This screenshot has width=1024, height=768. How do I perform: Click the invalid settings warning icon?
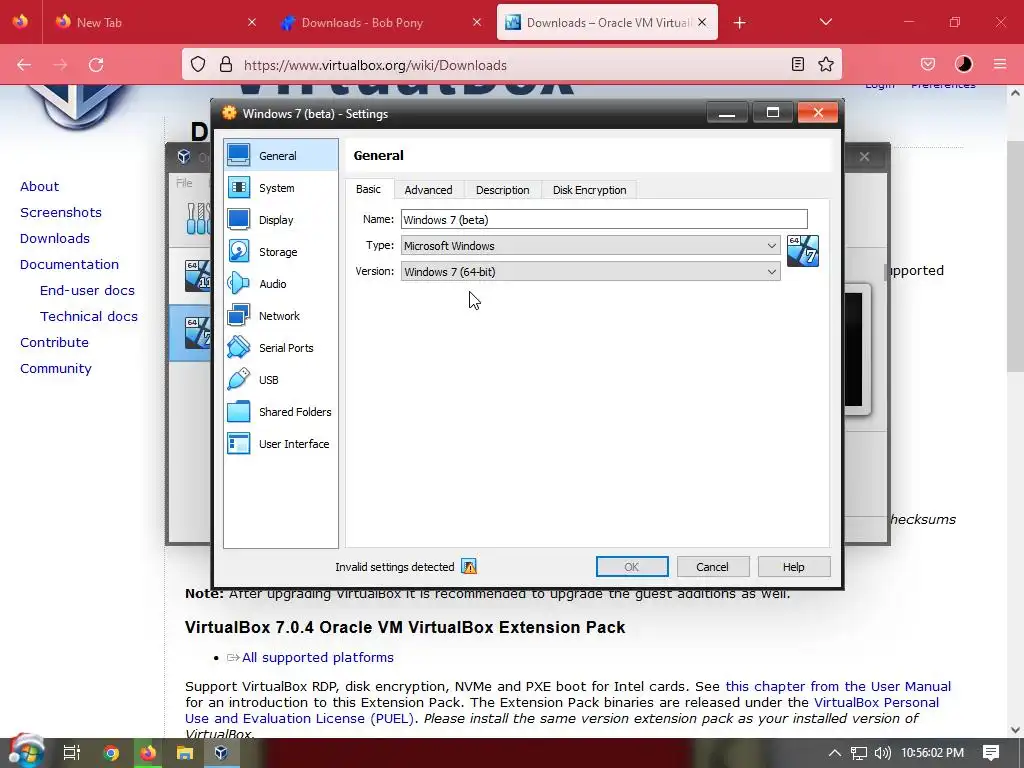469,566
